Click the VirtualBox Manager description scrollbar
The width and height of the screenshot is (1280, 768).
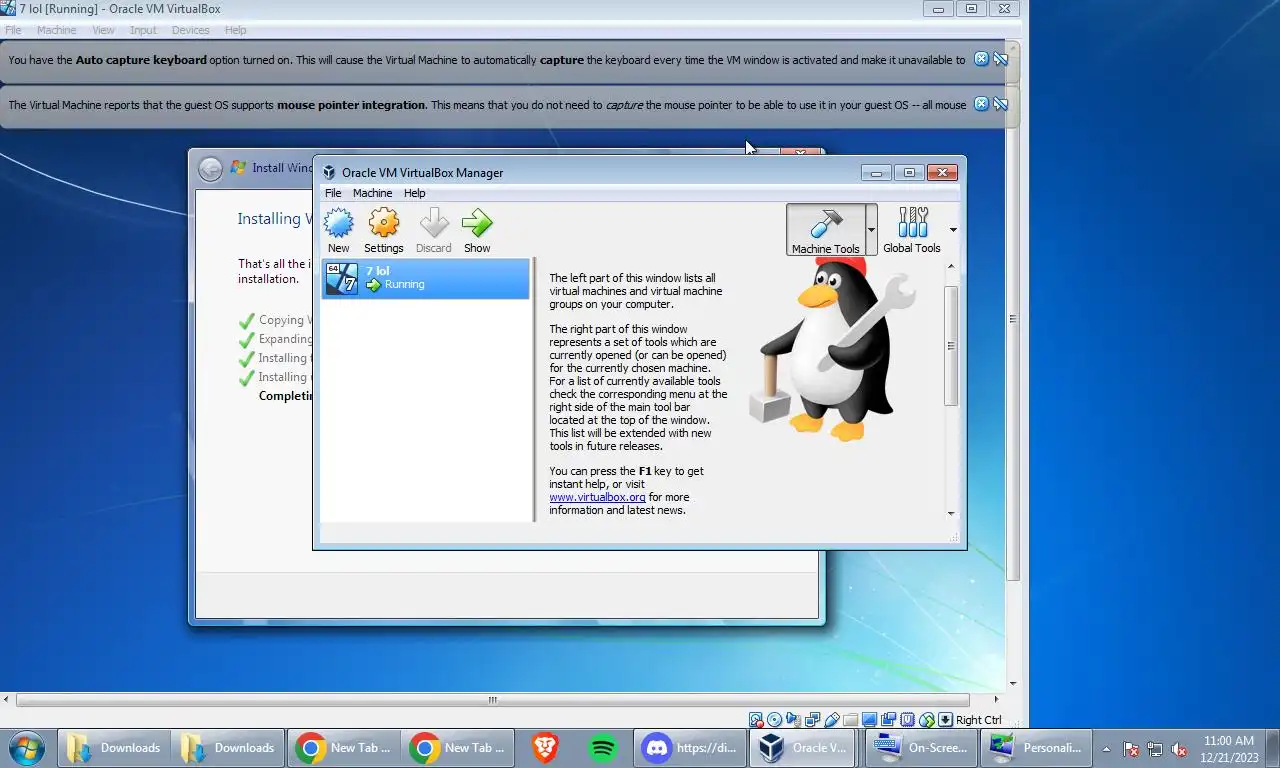coord(951,345)
